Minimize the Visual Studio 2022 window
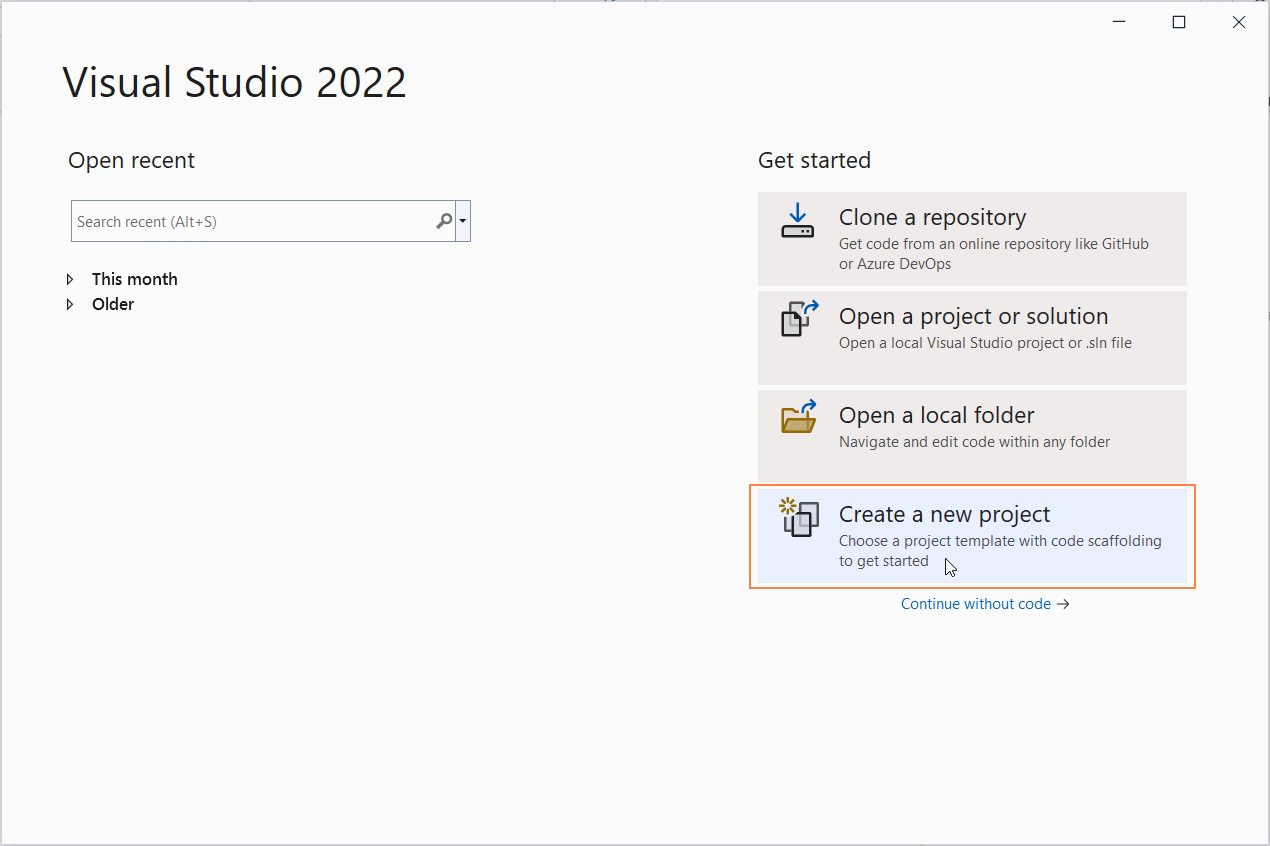1270x846 pixels. pyautogui.click(x=1119, y=22)
